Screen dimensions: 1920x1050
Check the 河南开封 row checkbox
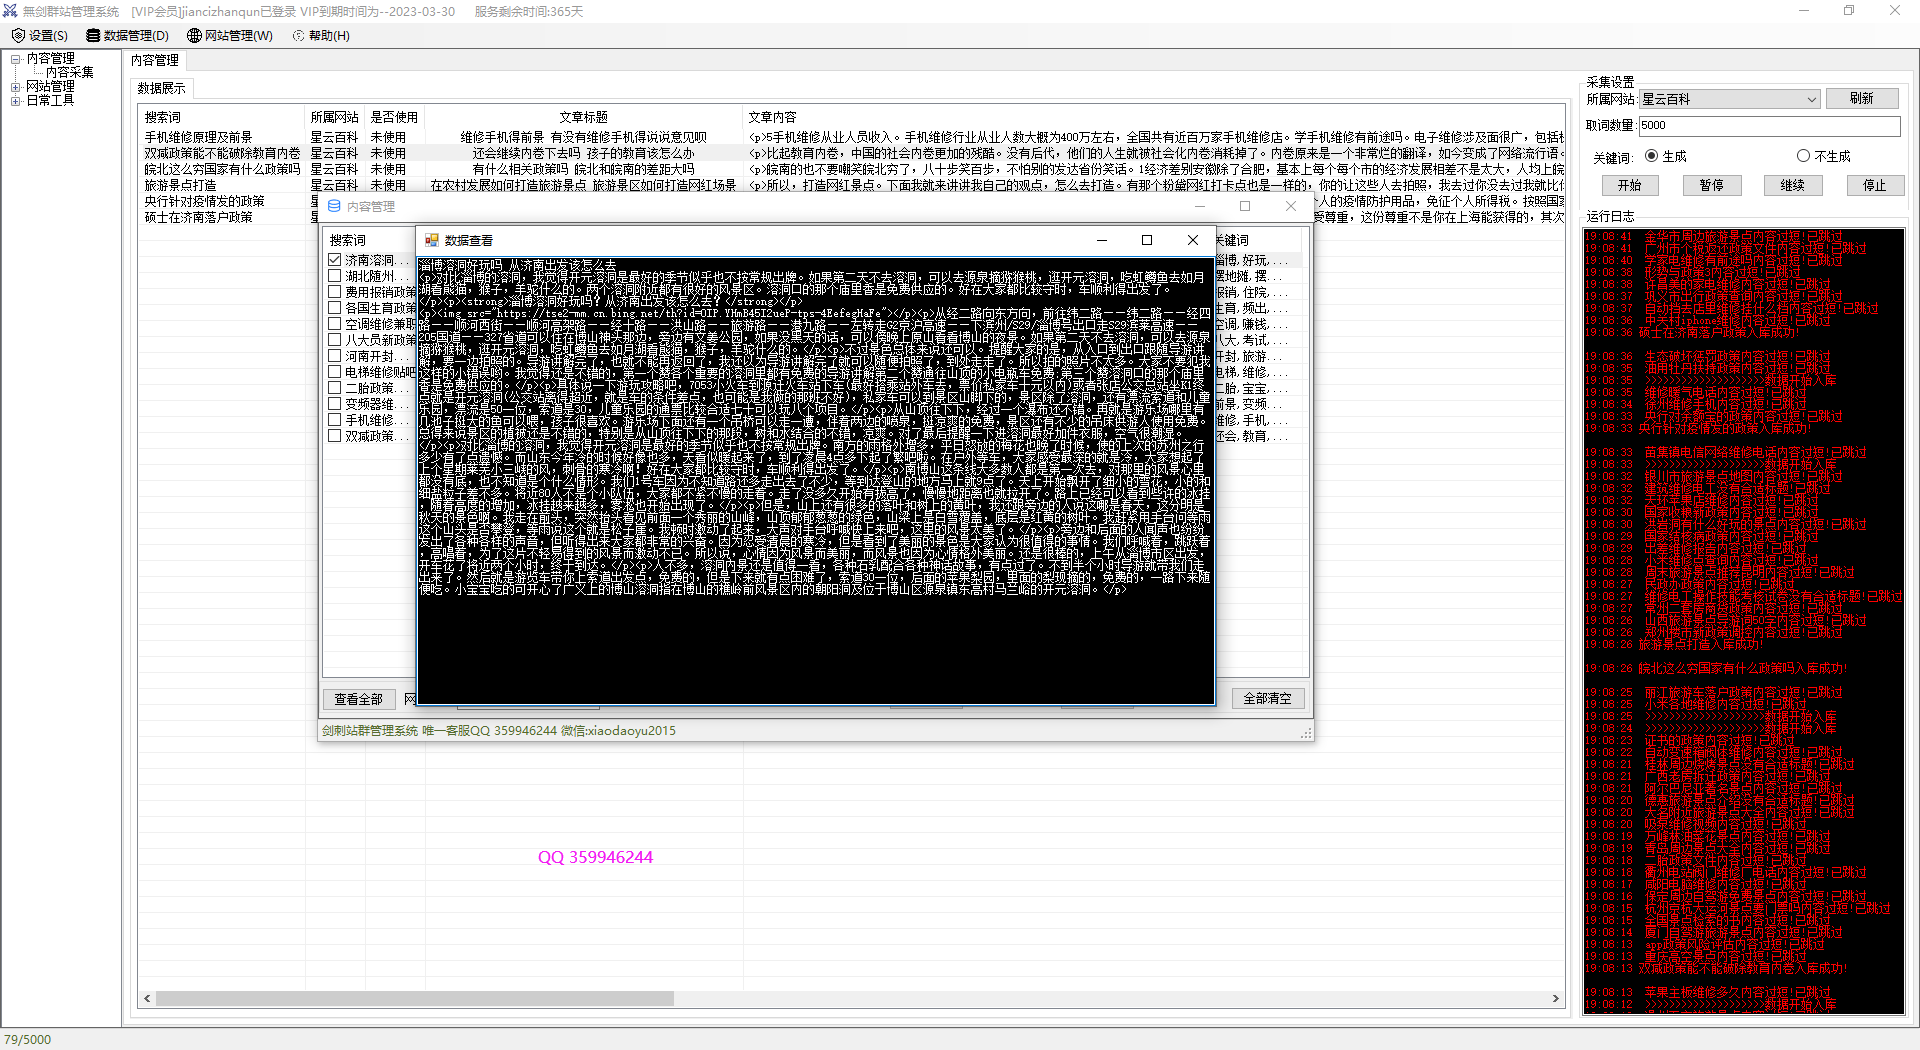pos(335,356)
